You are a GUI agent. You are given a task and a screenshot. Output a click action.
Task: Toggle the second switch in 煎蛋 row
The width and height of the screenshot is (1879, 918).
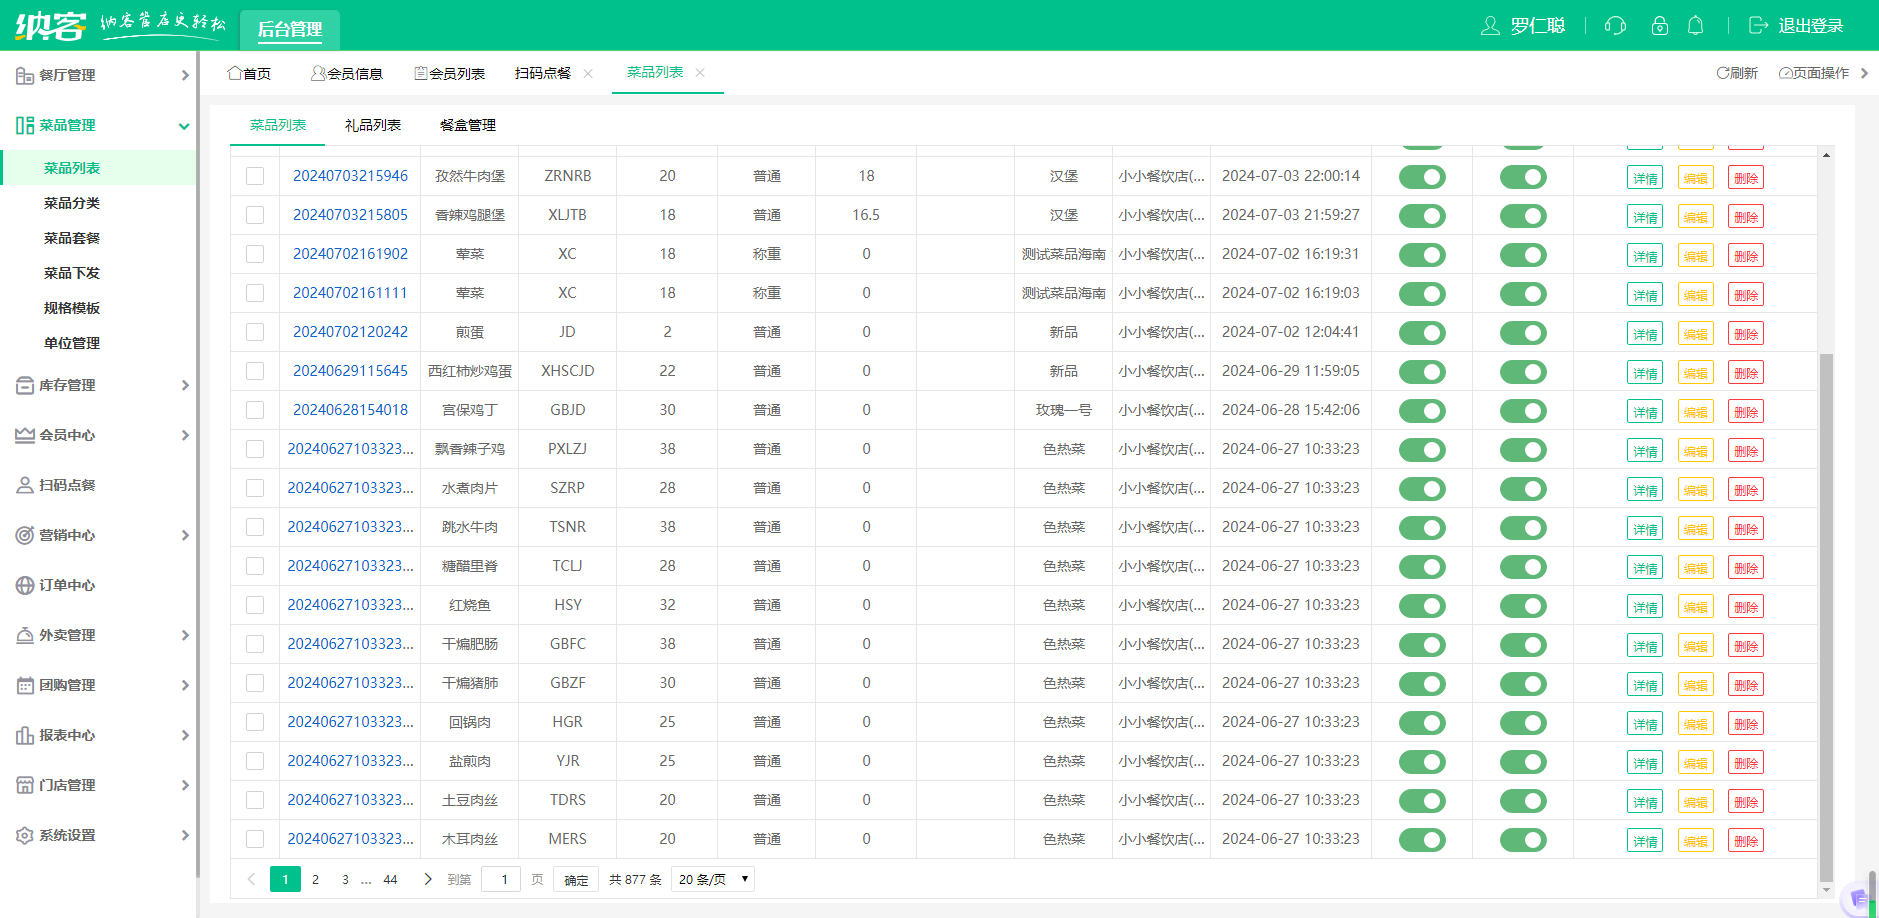pyautogui.click(x=1523, y=333)
